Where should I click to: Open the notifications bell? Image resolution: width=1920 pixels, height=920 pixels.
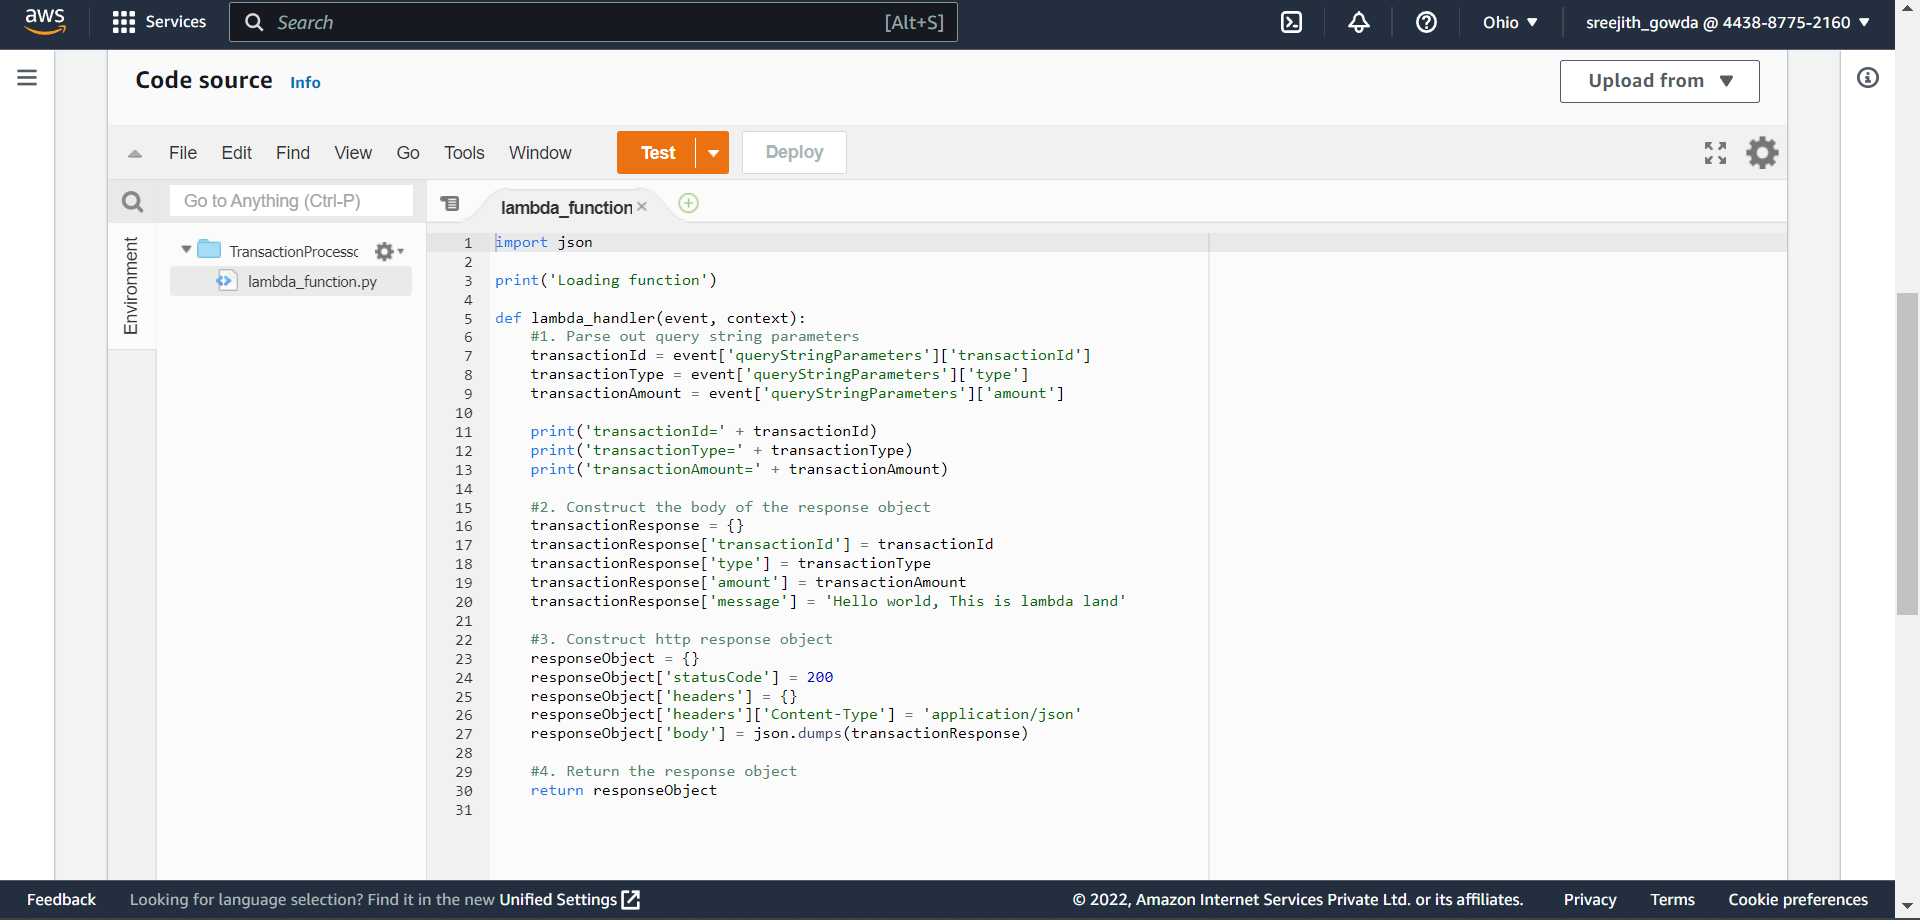1358,21
